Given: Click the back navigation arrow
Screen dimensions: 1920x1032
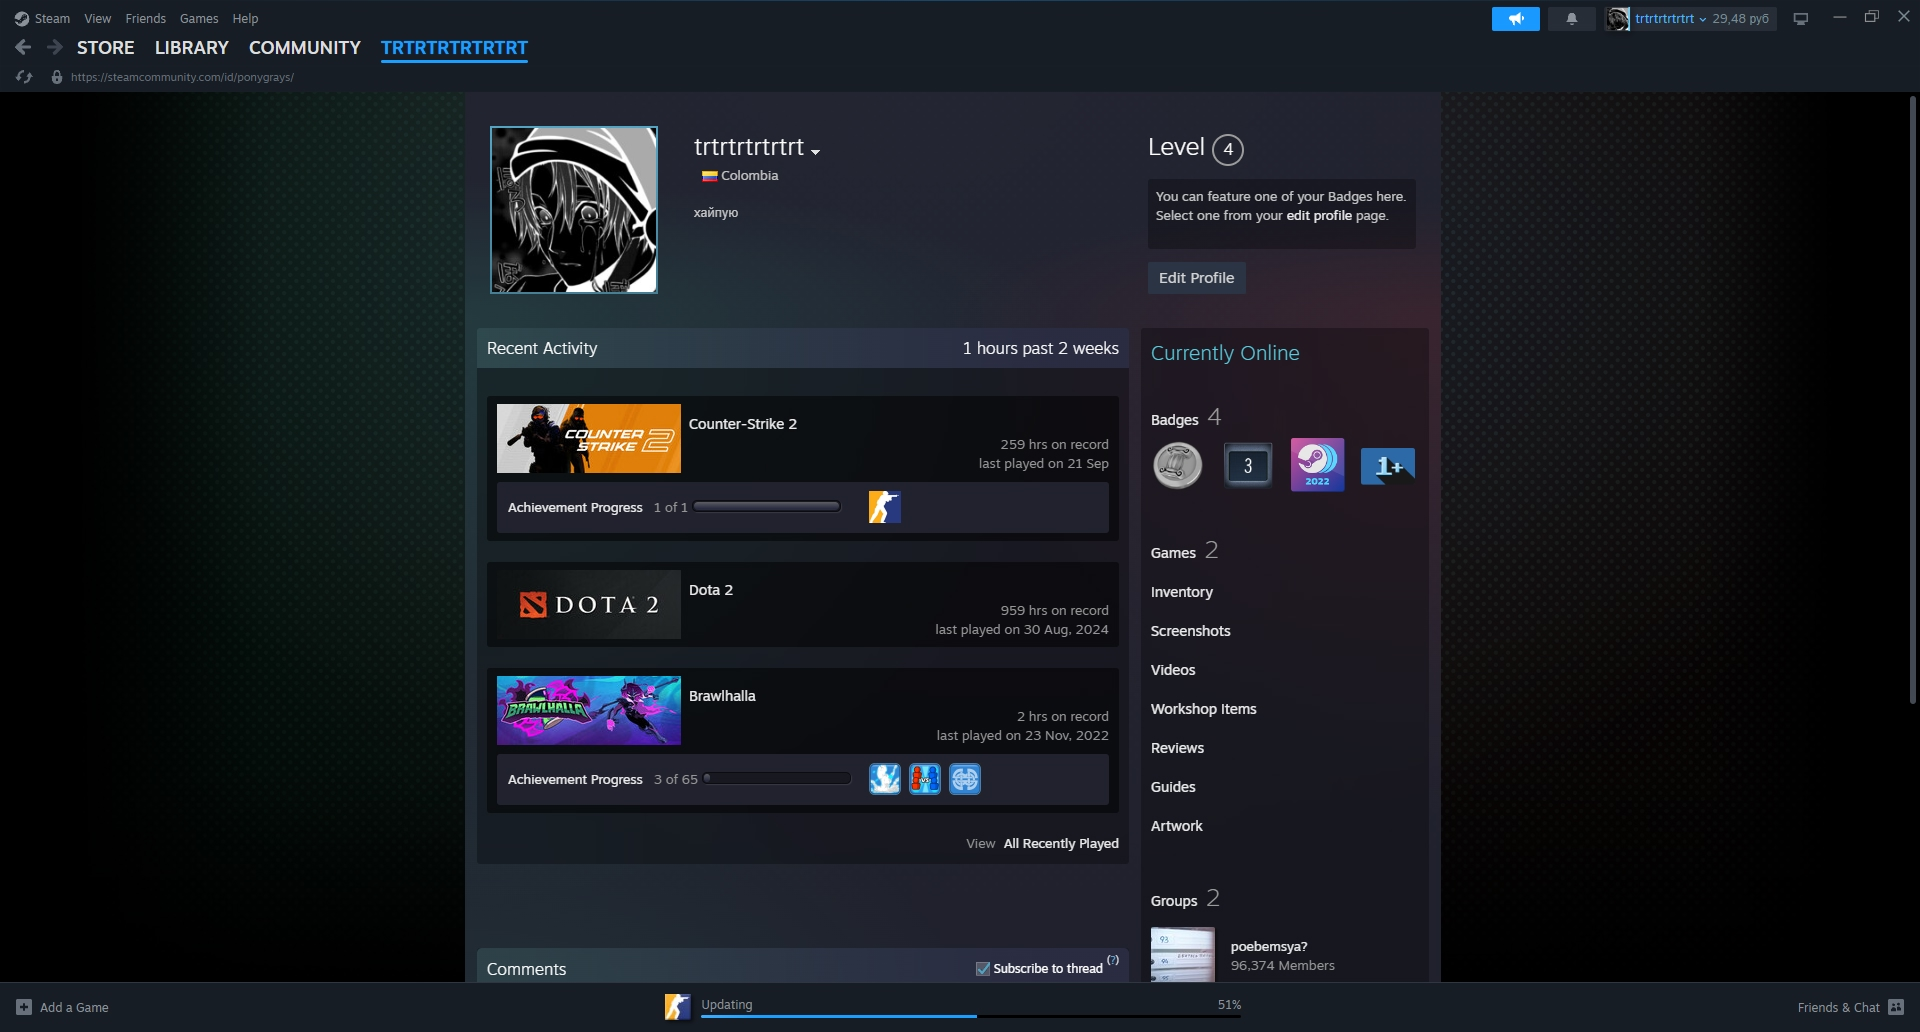Looking at the screenshot, I should click(23, 47).
